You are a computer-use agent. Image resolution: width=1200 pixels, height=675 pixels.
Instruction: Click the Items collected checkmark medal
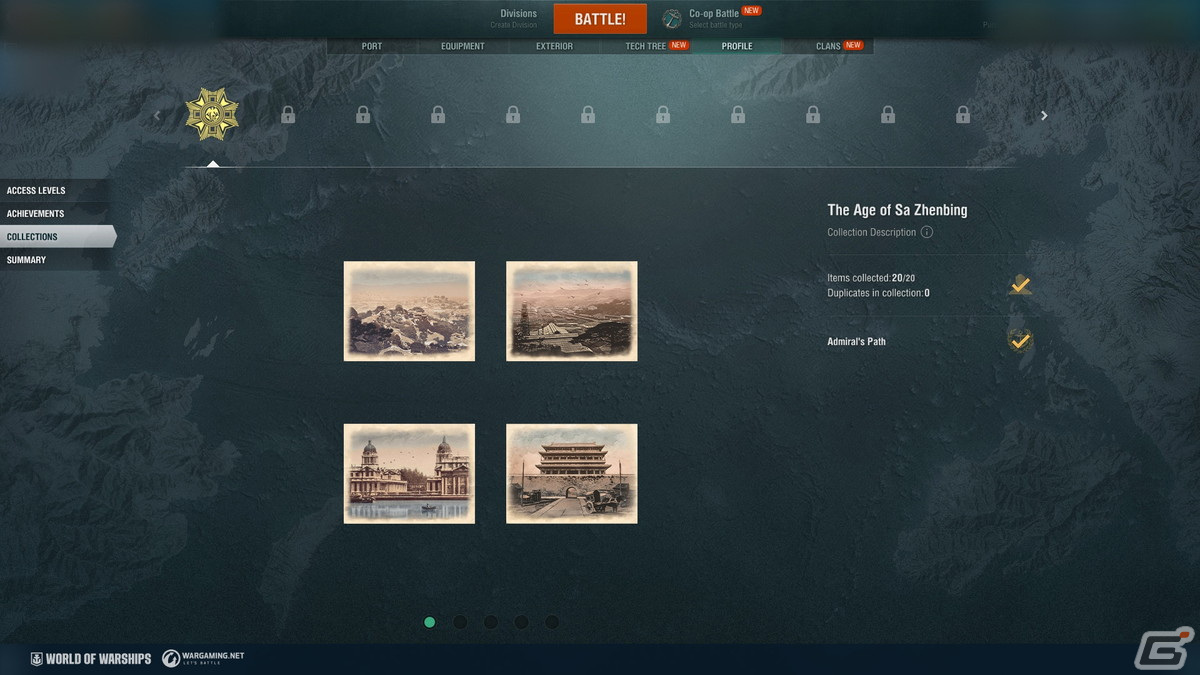click(1019, 285)
